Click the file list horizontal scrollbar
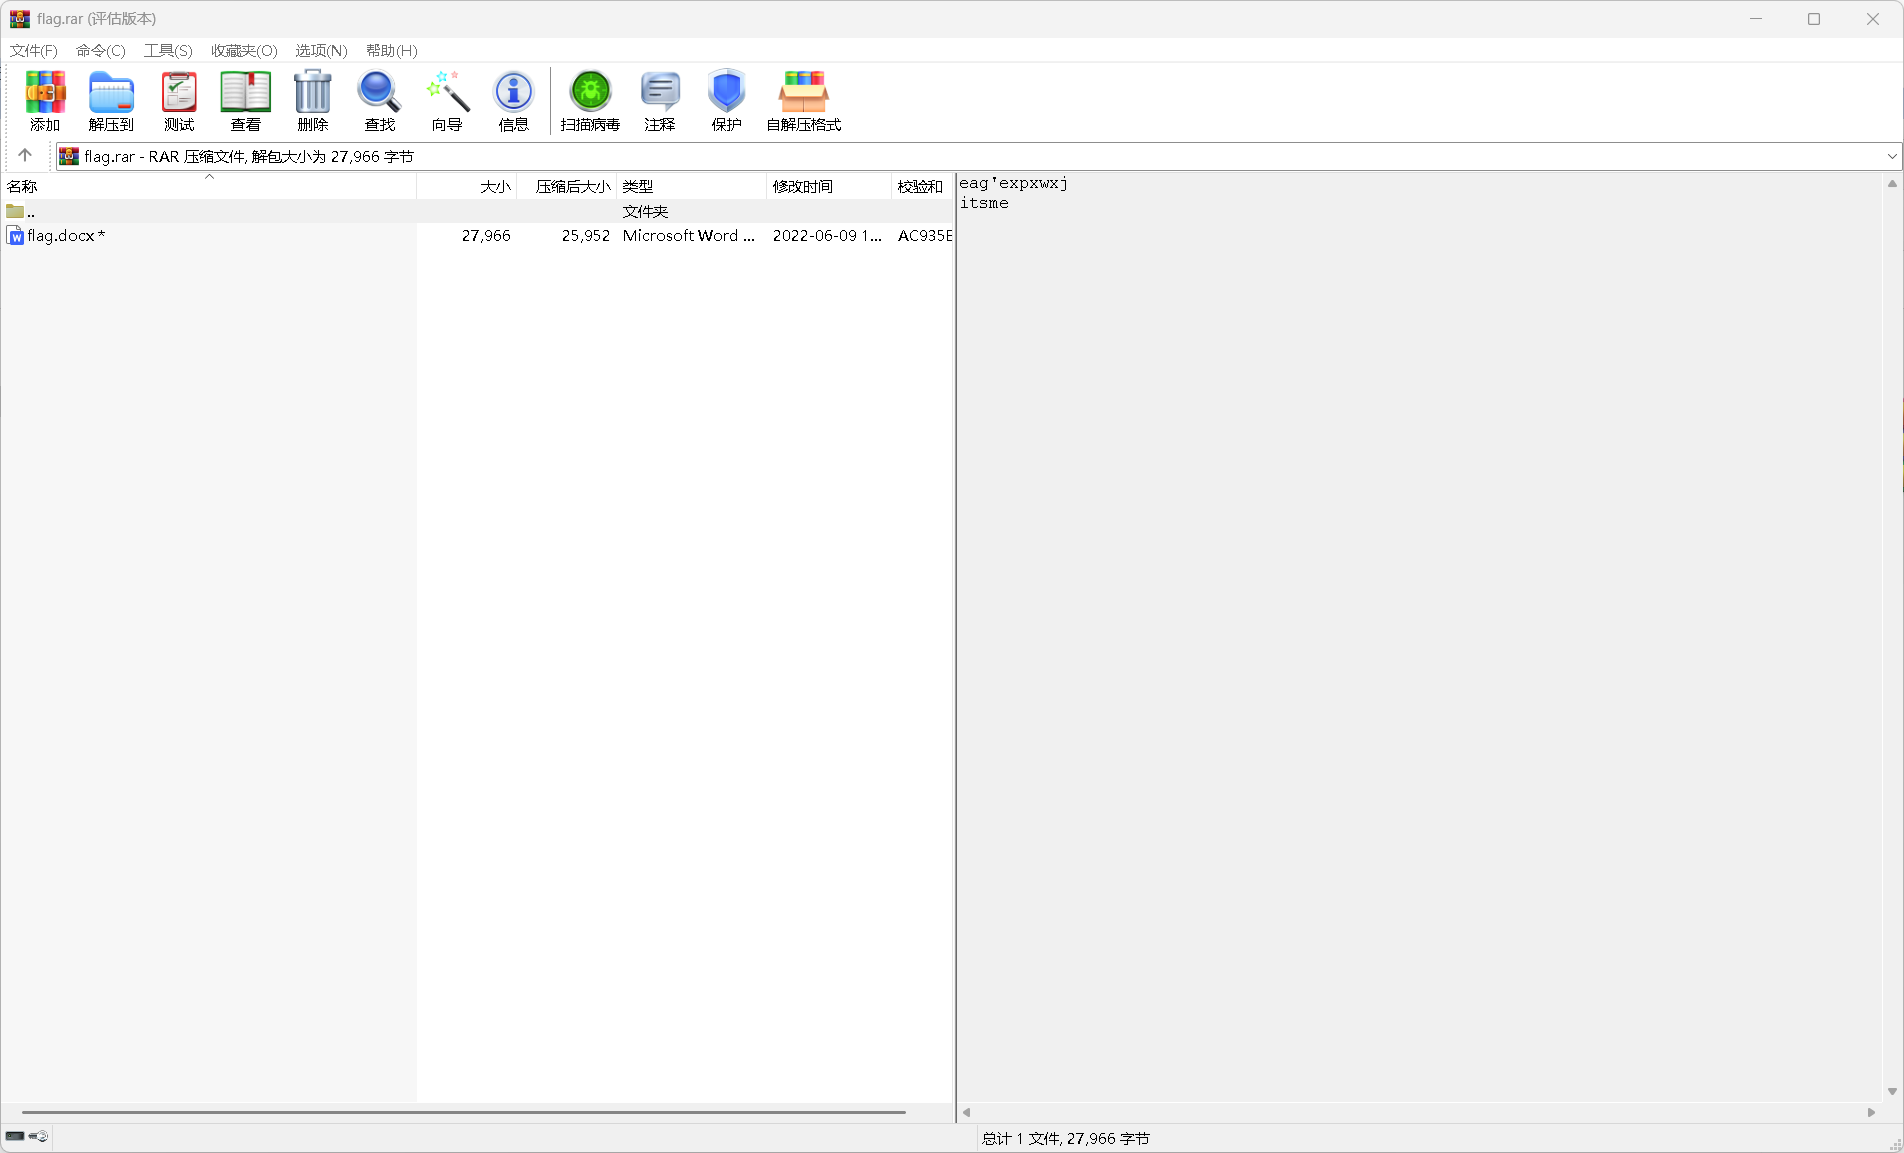 tap(464, 1112)
